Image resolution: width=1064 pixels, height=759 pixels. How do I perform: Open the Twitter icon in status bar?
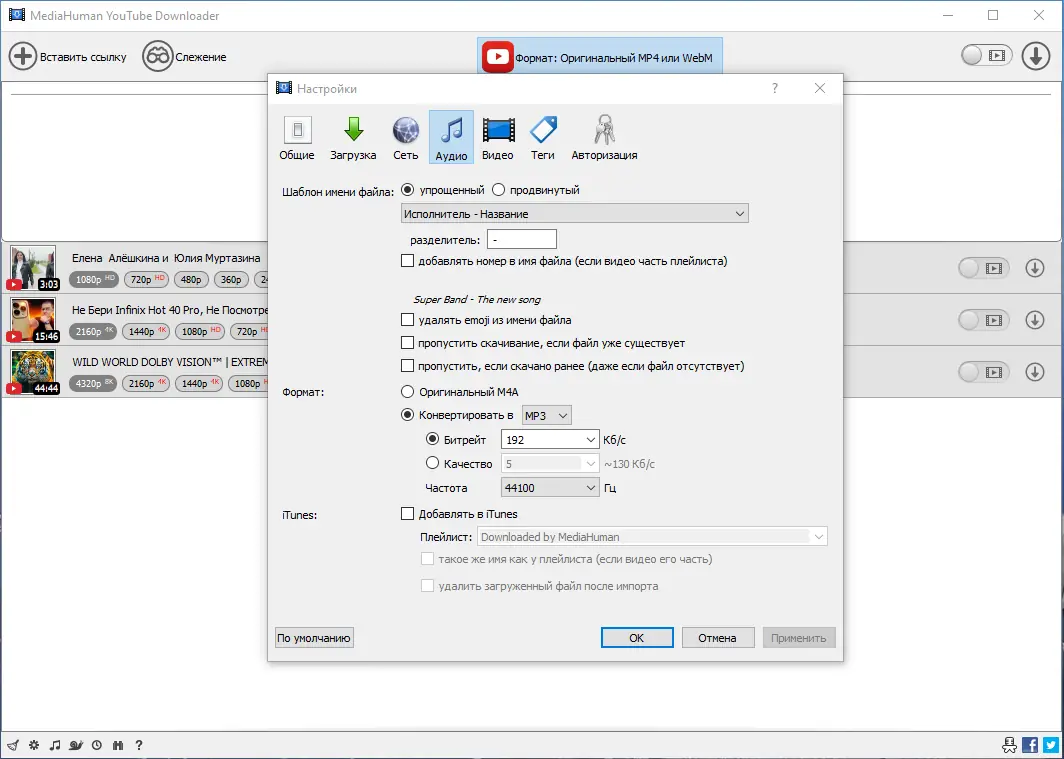pyautogui.click(x=1051, y=745)
